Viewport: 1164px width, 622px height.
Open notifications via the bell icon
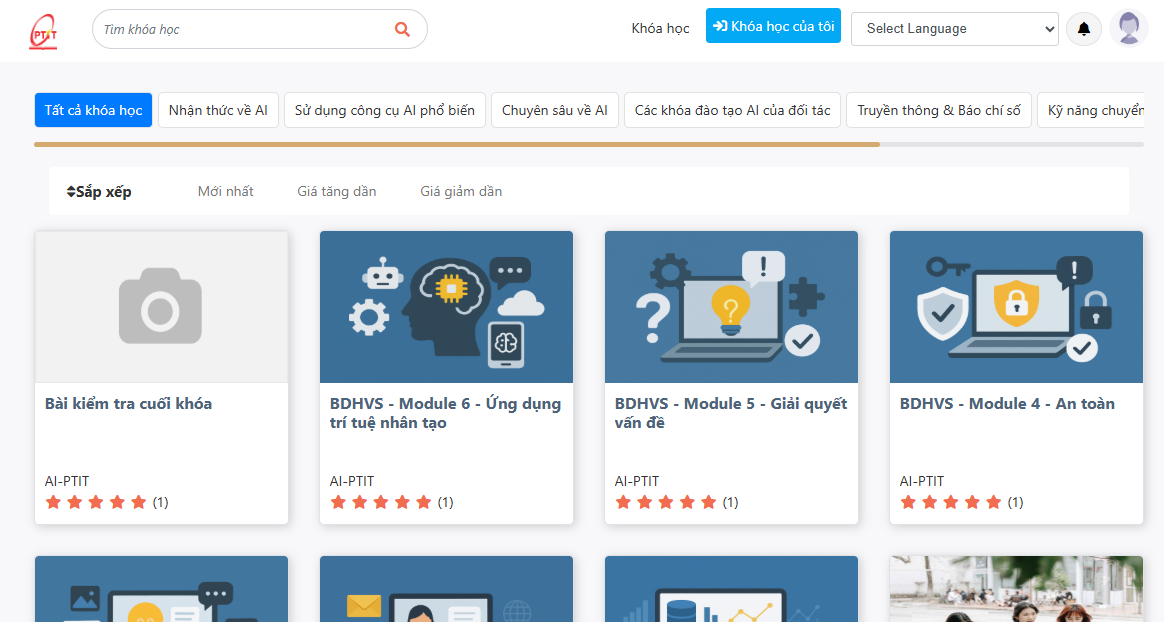[x=1084, y=29]
